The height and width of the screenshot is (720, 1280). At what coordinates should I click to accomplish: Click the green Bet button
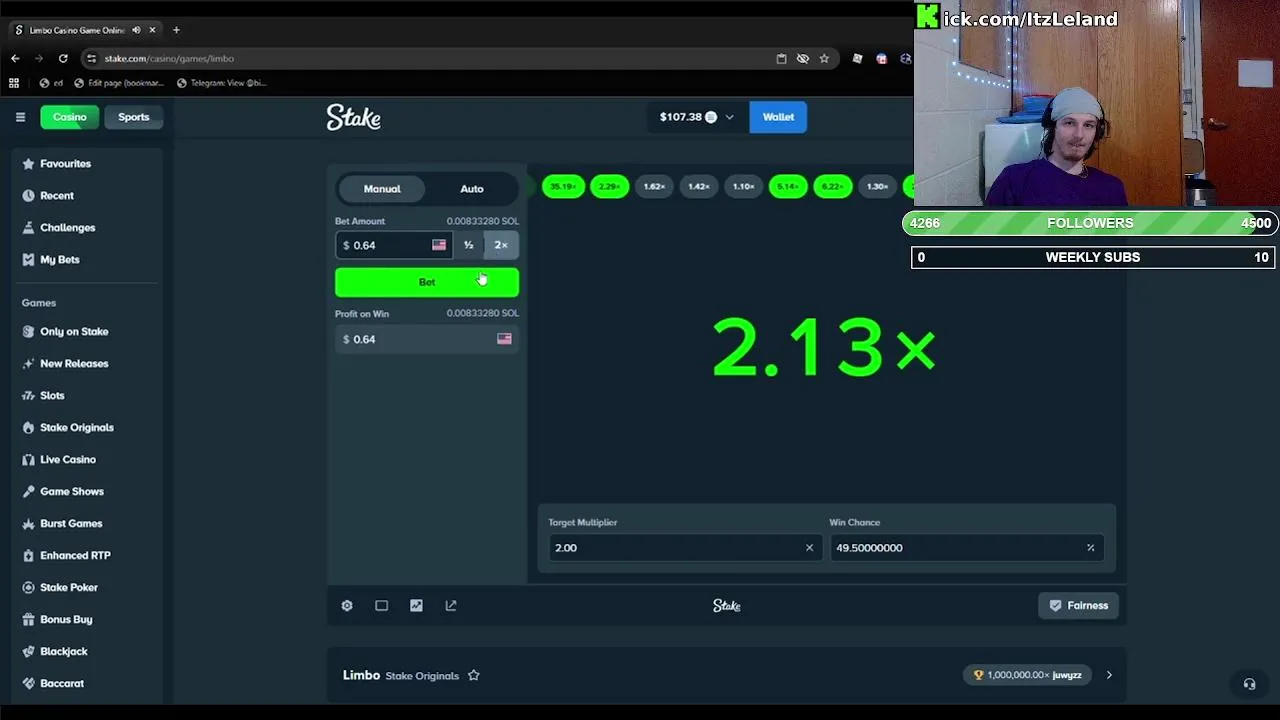click(x=427, y=282)
